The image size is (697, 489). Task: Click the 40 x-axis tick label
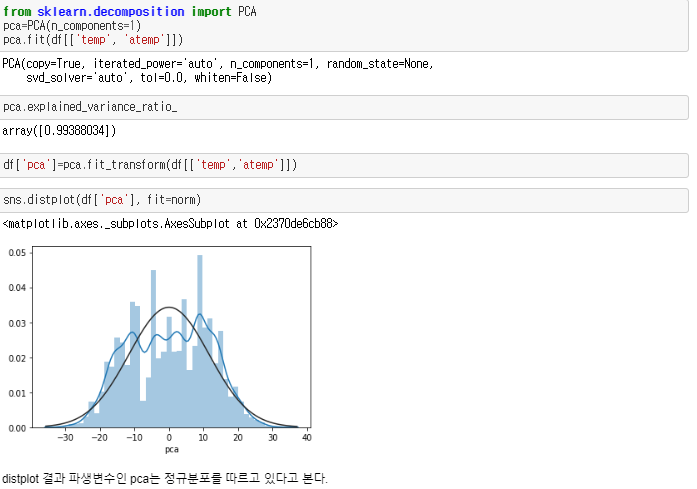pos(307,437)
